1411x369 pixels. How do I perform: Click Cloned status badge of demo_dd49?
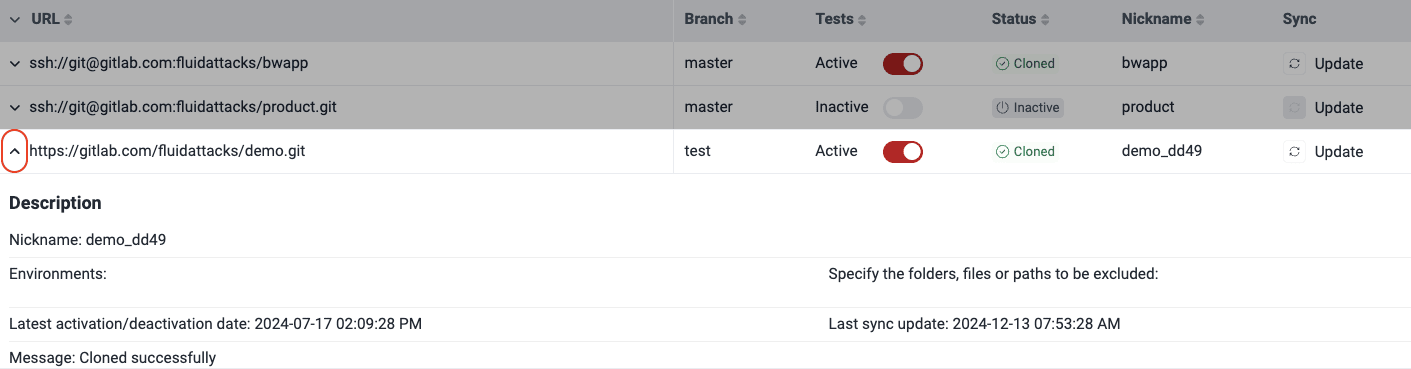(x=1025, y=151)
